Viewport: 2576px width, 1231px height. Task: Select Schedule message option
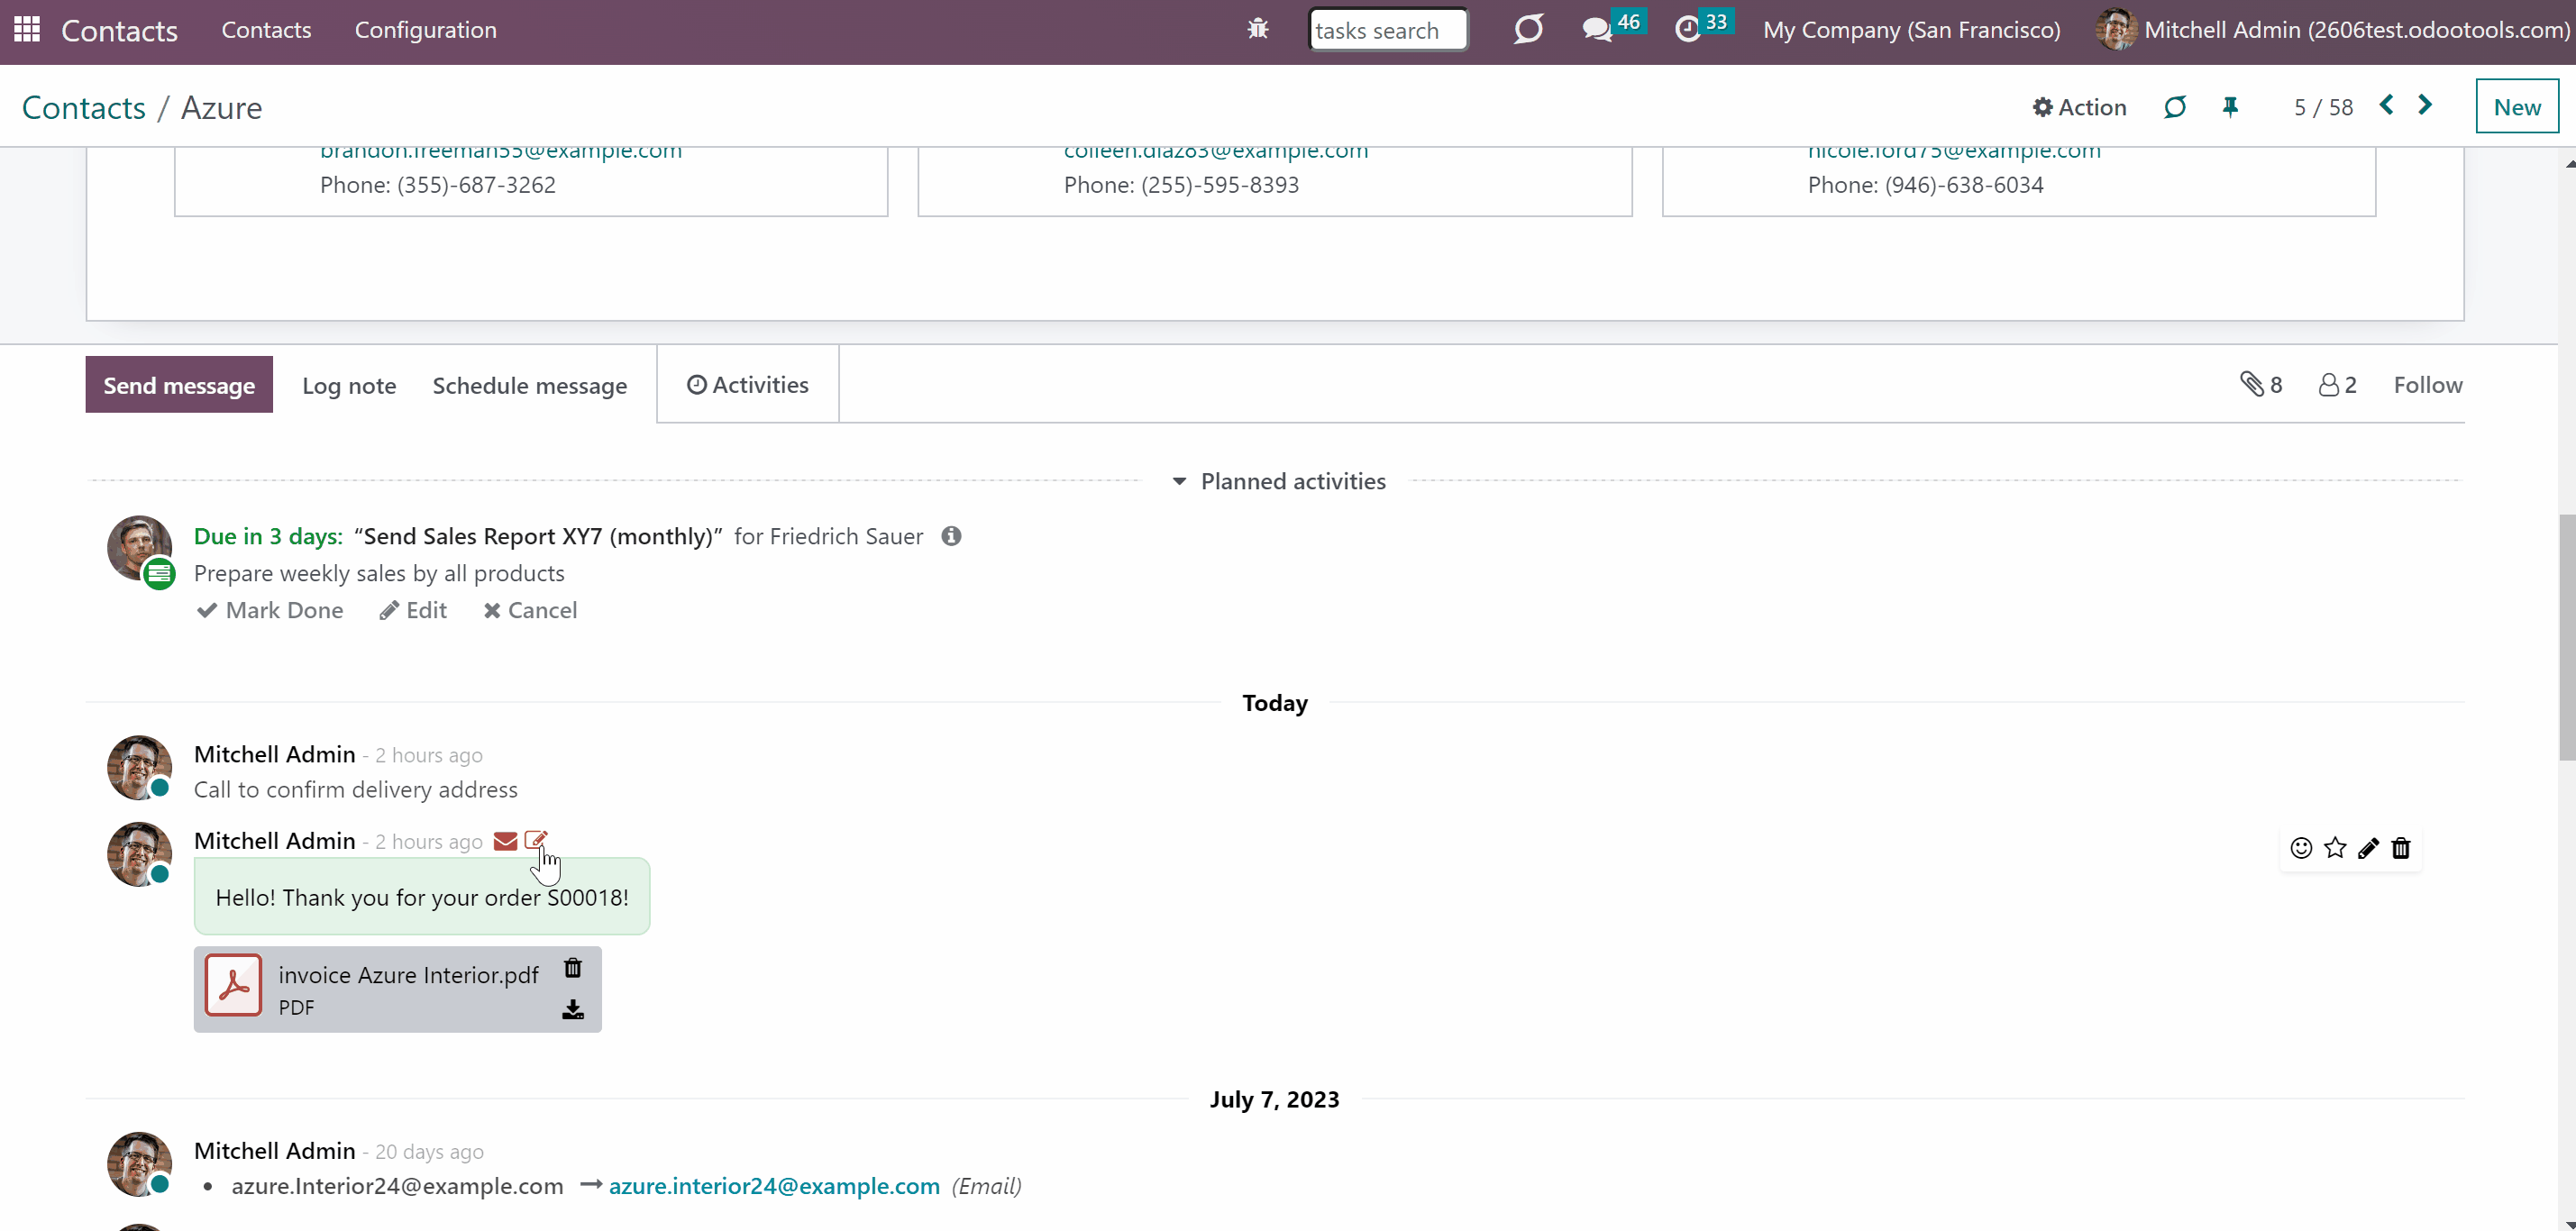tap(530, 386)
